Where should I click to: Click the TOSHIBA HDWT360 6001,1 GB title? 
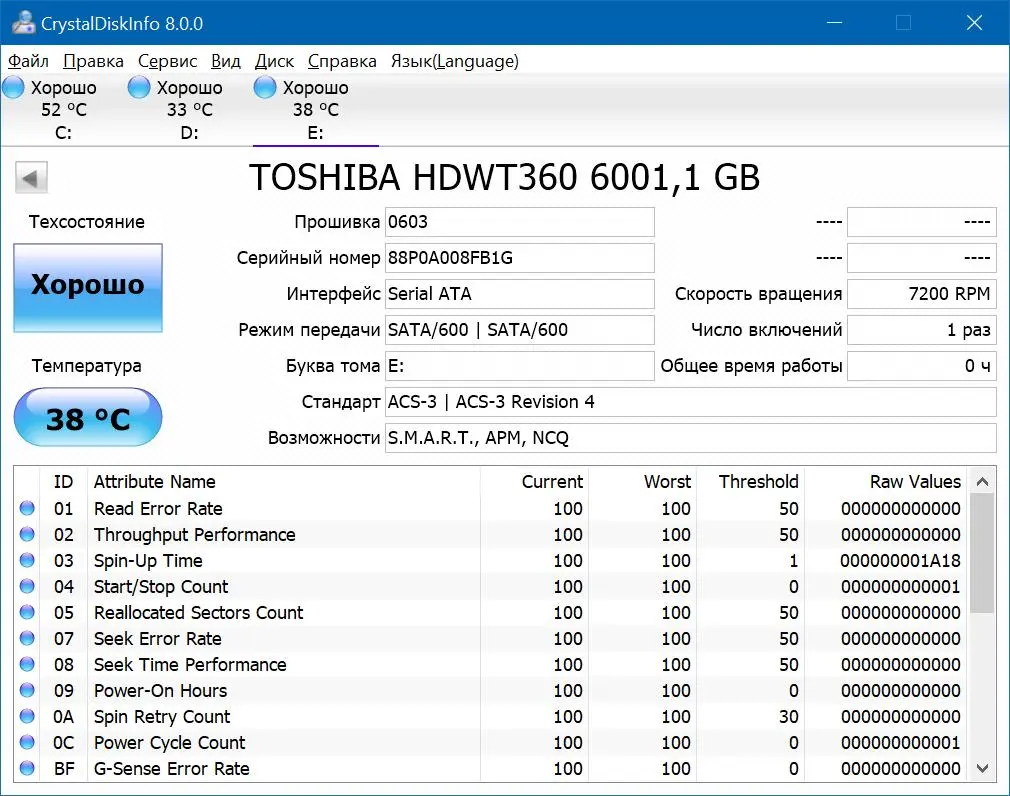504,178
